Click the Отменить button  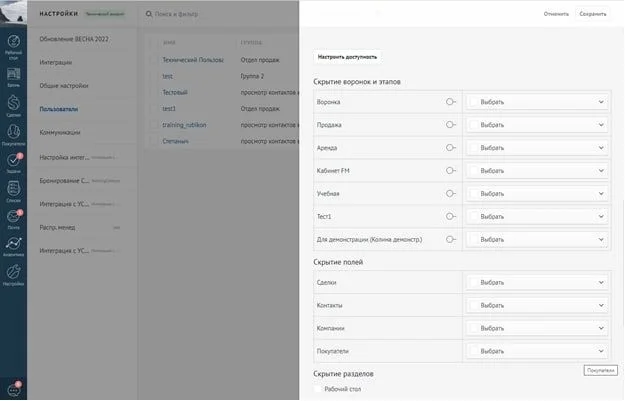click(556, 14)
